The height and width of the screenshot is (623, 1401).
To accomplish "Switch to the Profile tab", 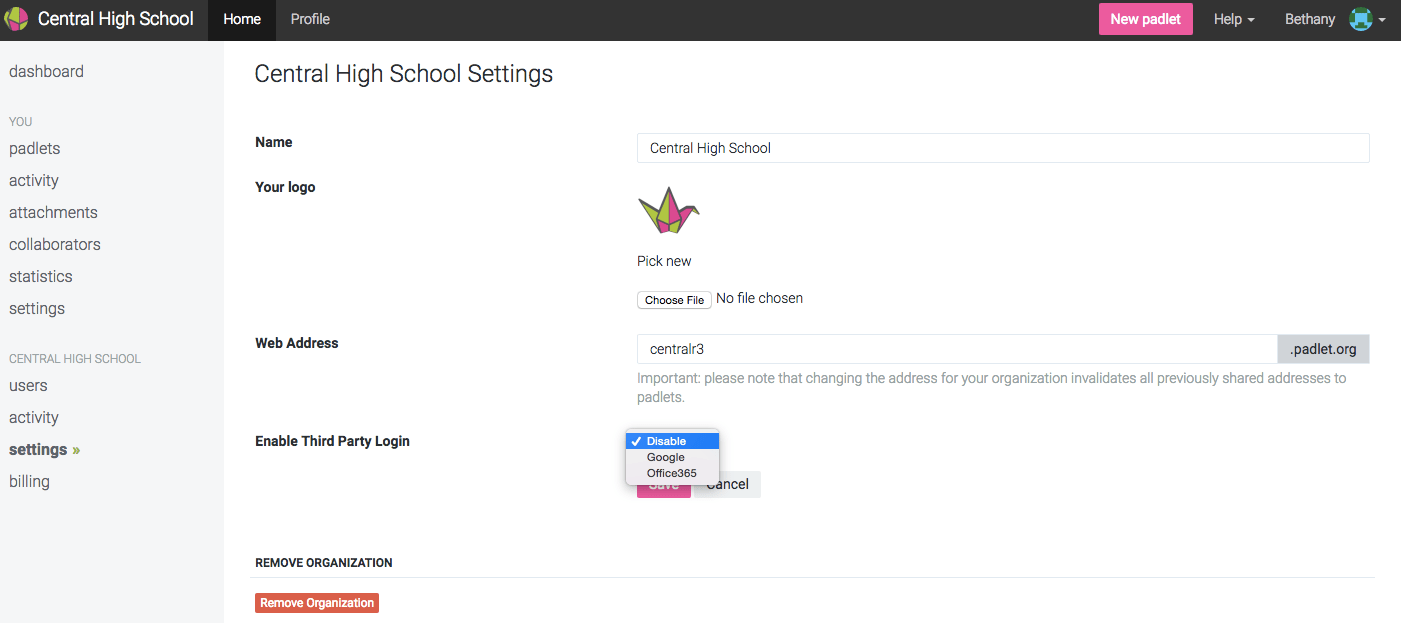I will [x=309, y=19].
